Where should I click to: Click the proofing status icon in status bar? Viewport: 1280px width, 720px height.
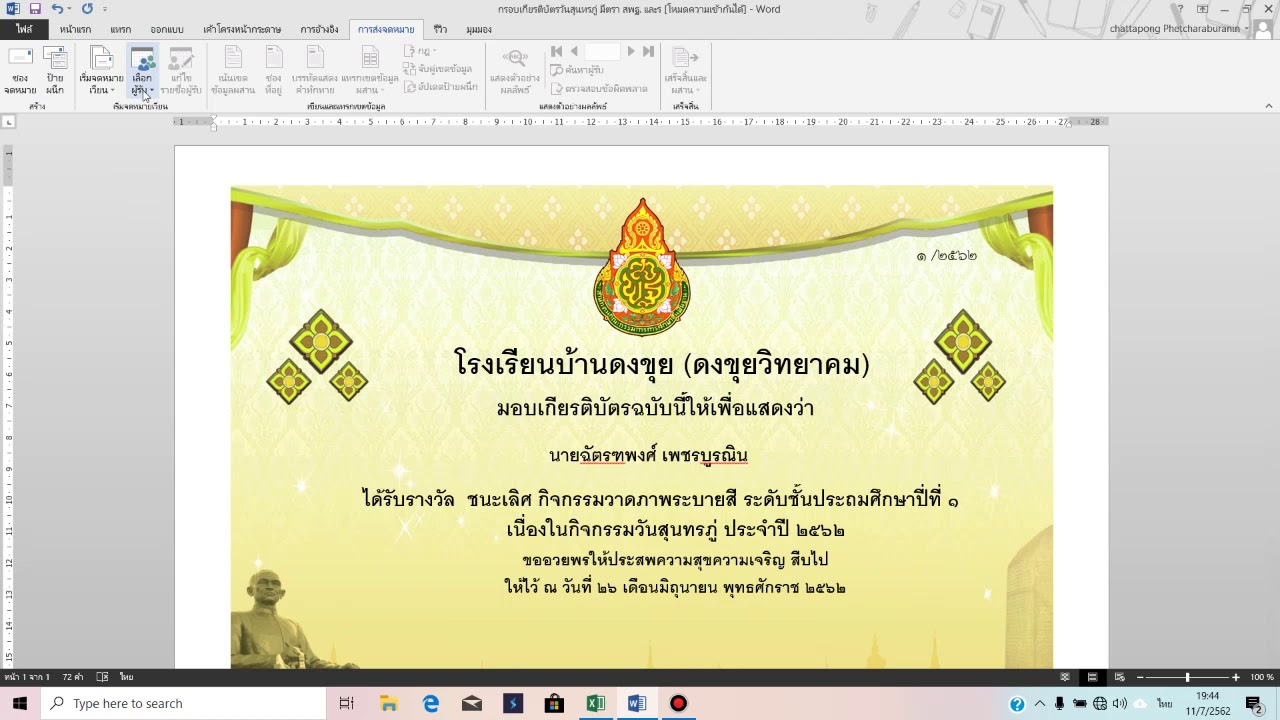click(102, 677)
